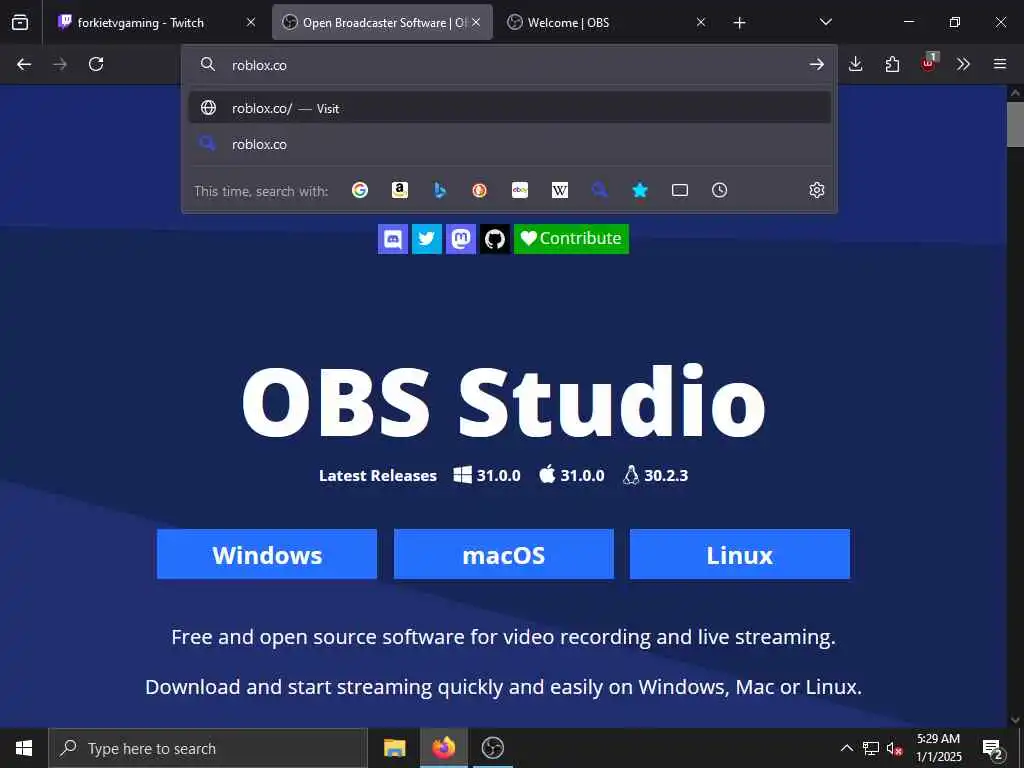The height and width of the screenshot is (768, 1024).
Task: Open the uBlock Origin extension icon
Action: [929, 63]
